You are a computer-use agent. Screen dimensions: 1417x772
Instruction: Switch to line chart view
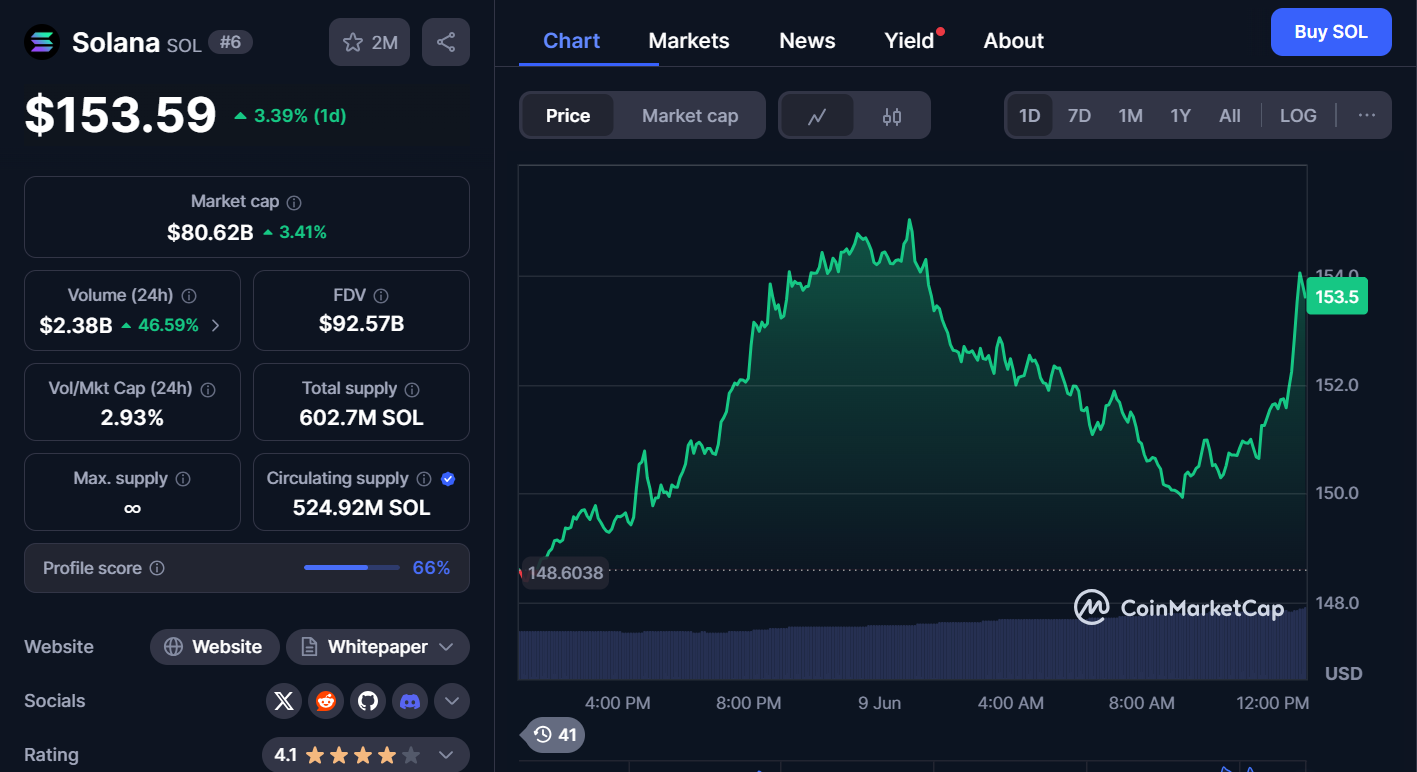pos(817,116)
